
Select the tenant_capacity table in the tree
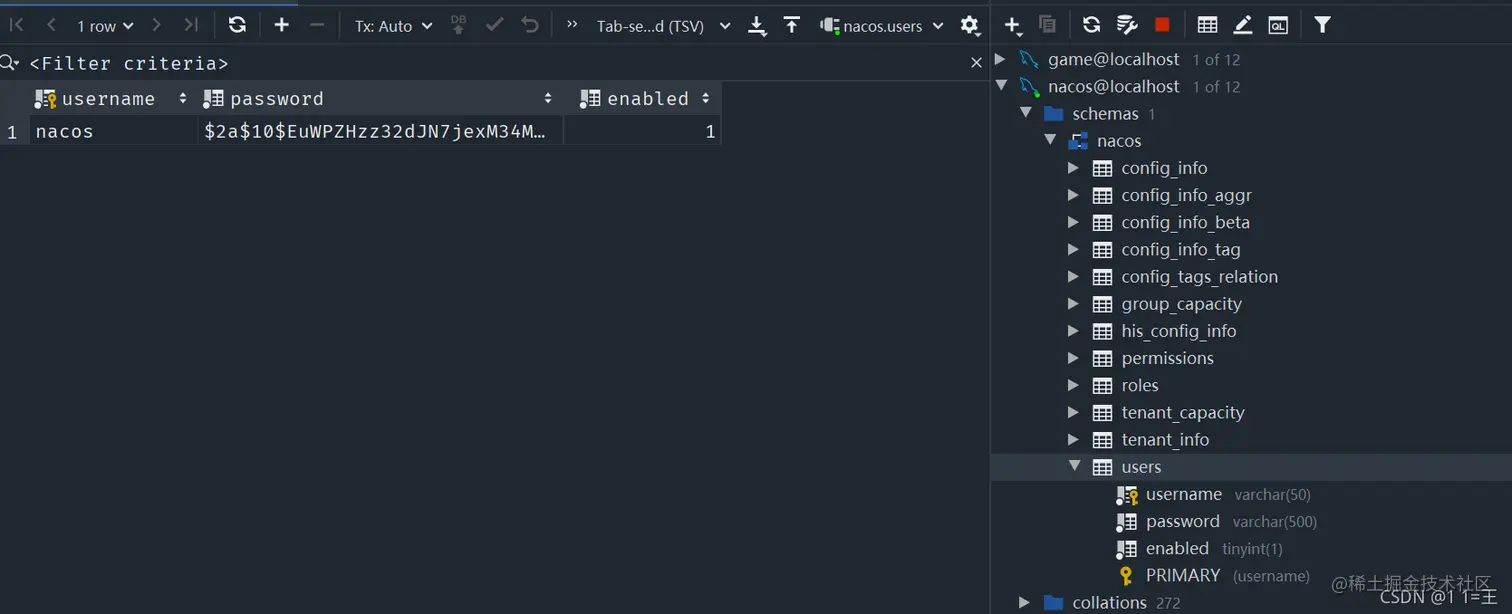(x=1182, y=412)
